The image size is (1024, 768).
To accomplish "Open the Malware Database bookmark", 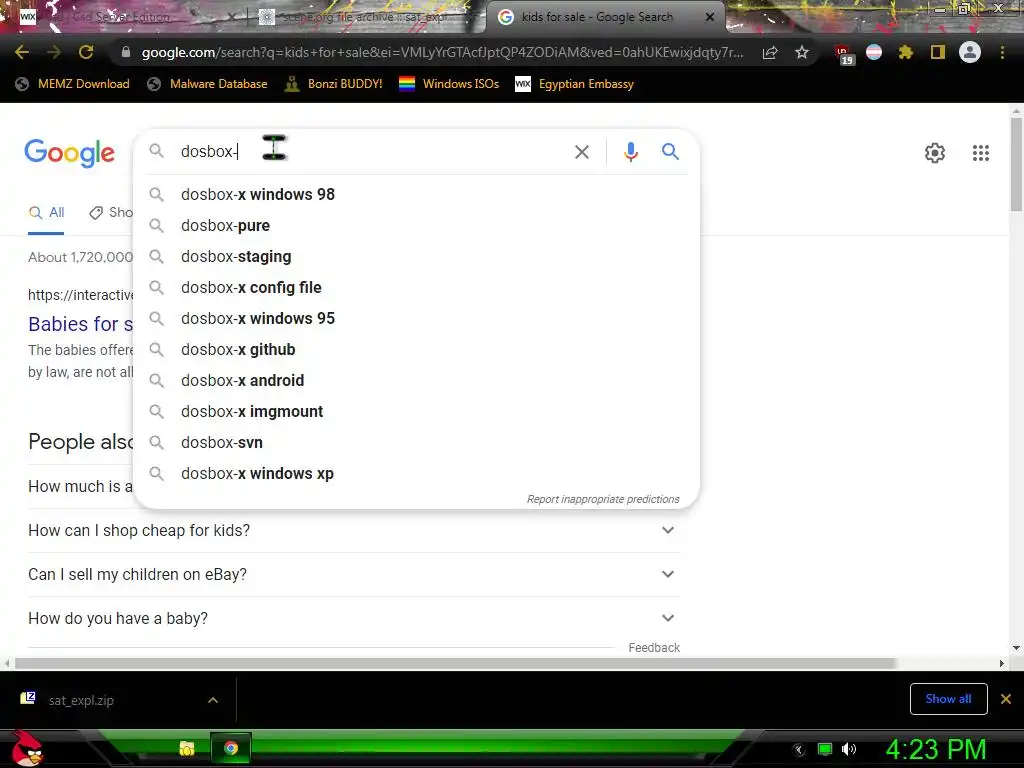I will 208,84.
